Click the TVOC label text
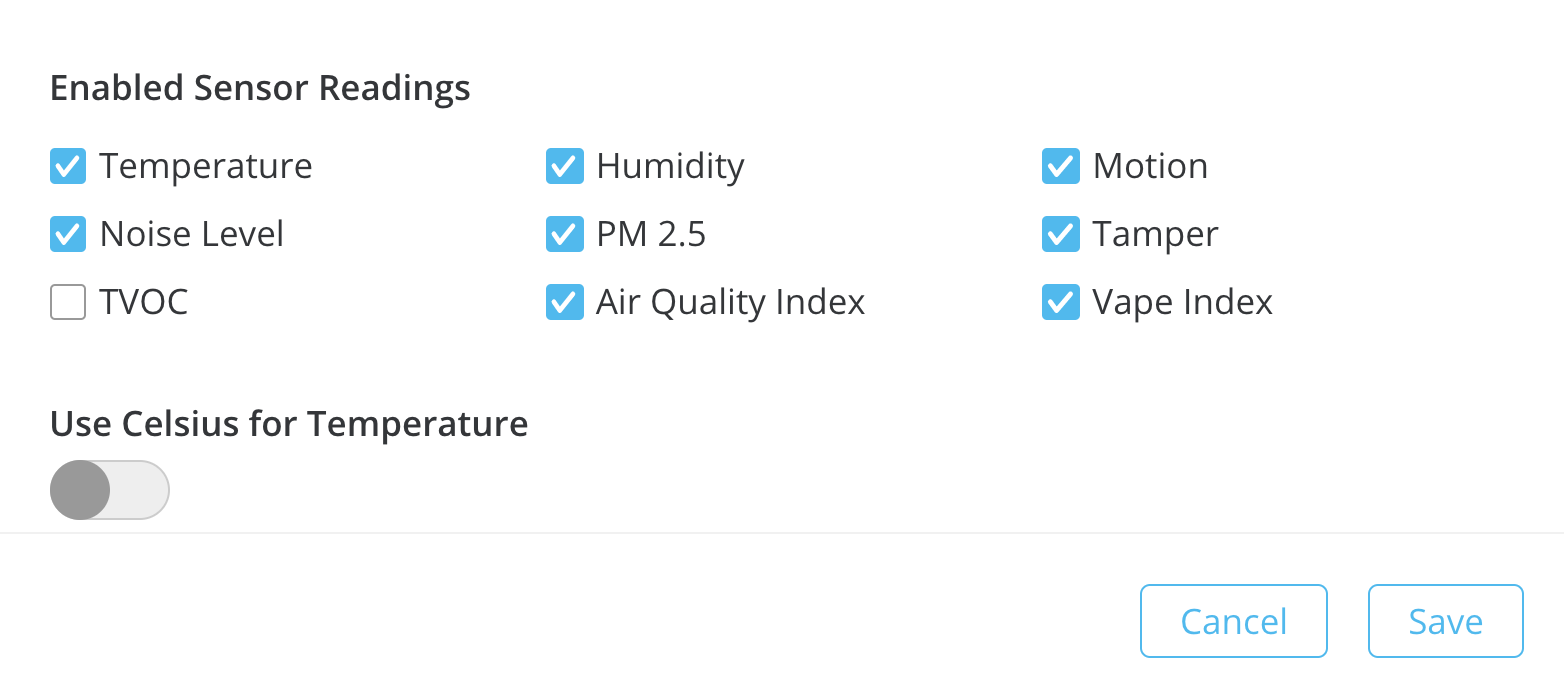Screen dimensions: 1564x696 (x=143, y=301)
